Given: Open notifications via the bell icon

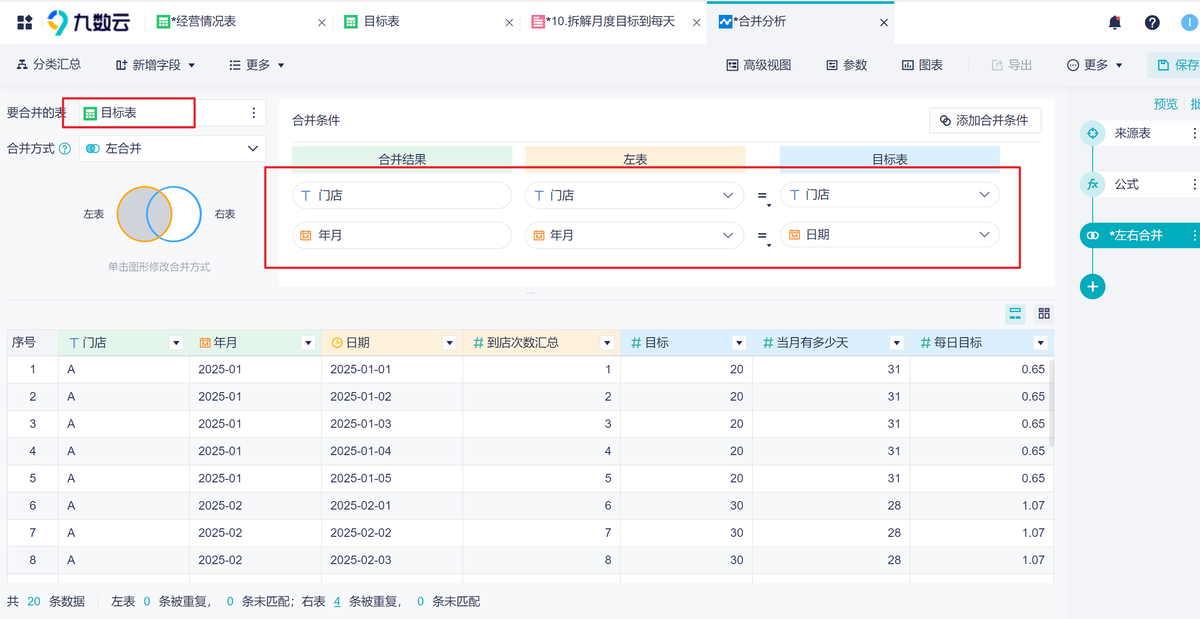Looking at the screenshot, I should pyautogui.click(x=1113, y=21).
